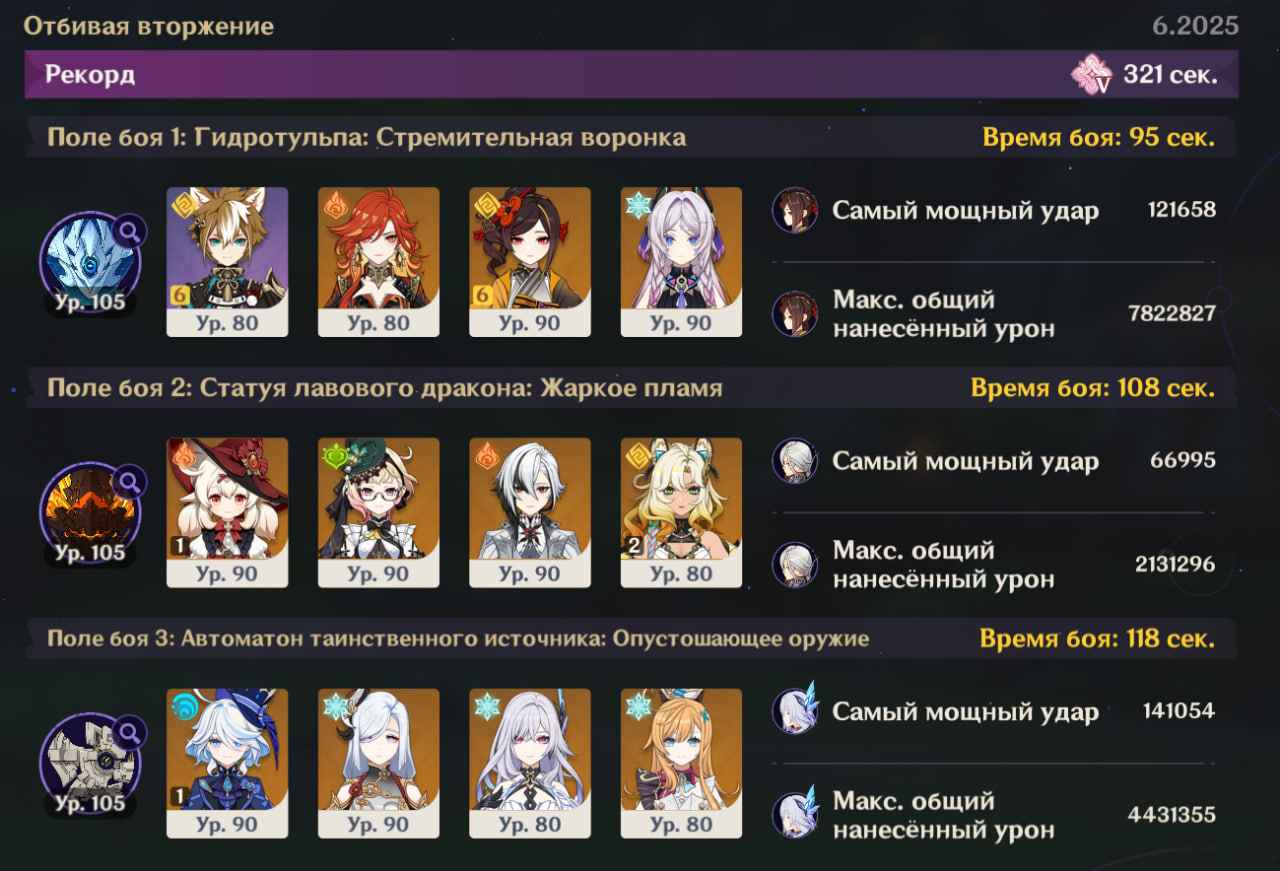
Task: Select the white-haired Pyro character in battlefield 2
Action: coord(530,512)
